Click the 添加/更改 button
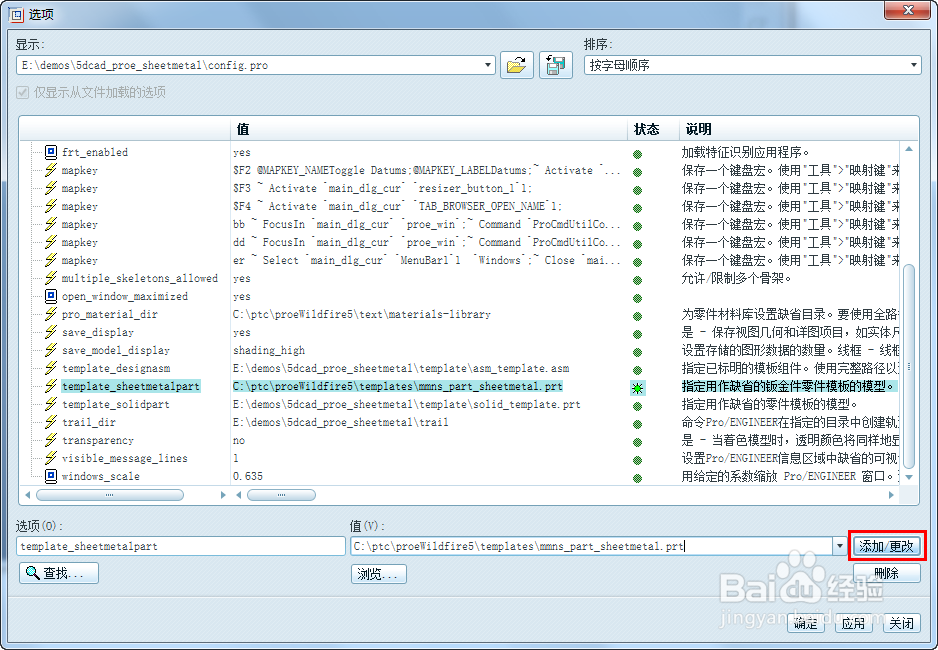 (887, 546)
